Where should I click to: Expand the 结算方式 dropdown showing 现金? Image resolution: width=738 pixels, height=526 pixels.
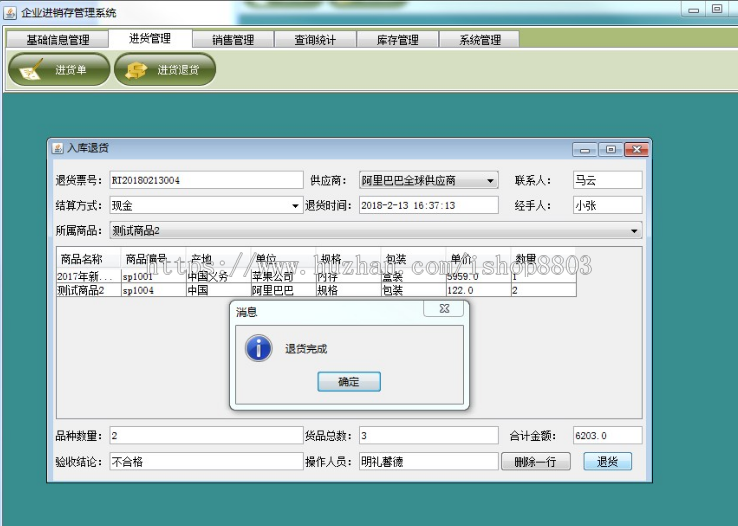click(x=295, y=206)
